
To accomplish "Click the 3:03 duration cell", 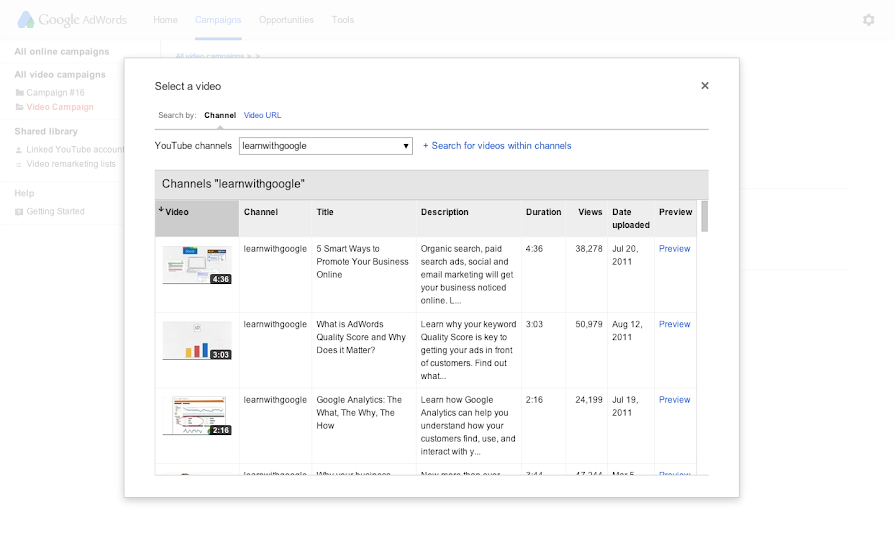I will pos(534,324).
